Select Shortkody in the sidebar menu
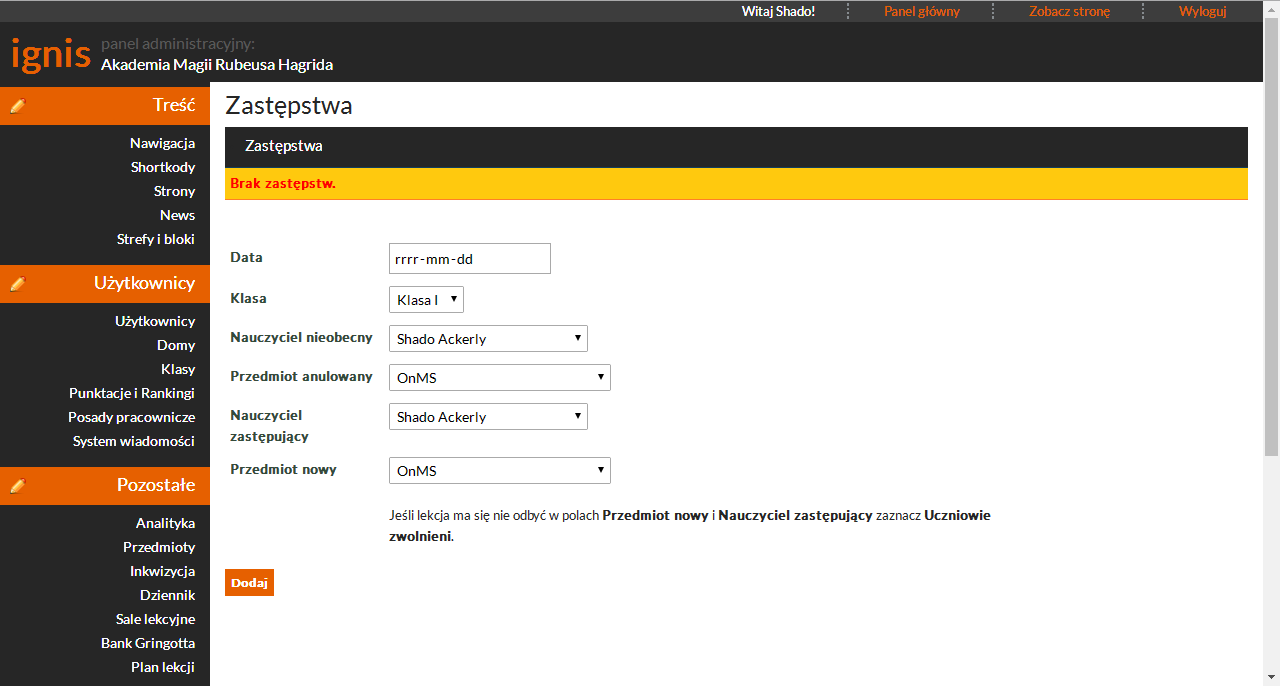 [162, 167]
